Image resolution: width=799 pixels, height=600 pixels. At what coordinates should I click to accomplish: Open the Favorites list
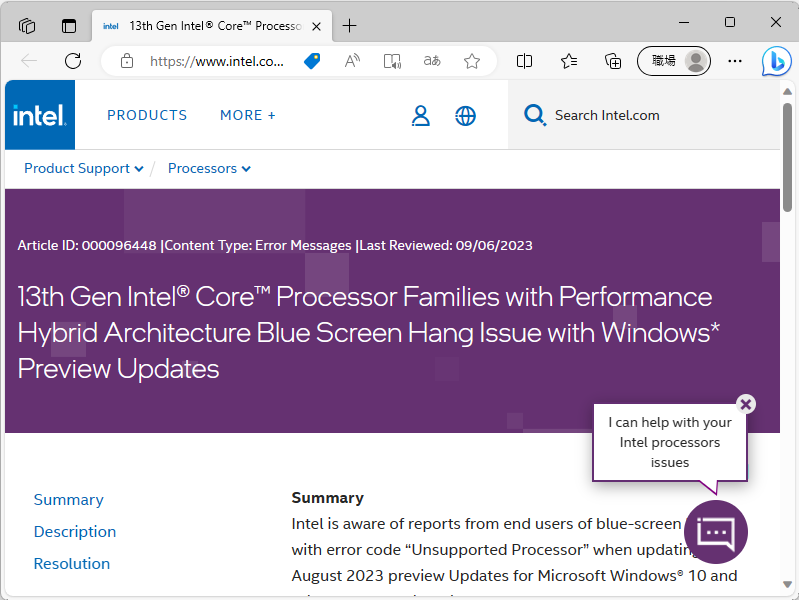pos(569,61)
